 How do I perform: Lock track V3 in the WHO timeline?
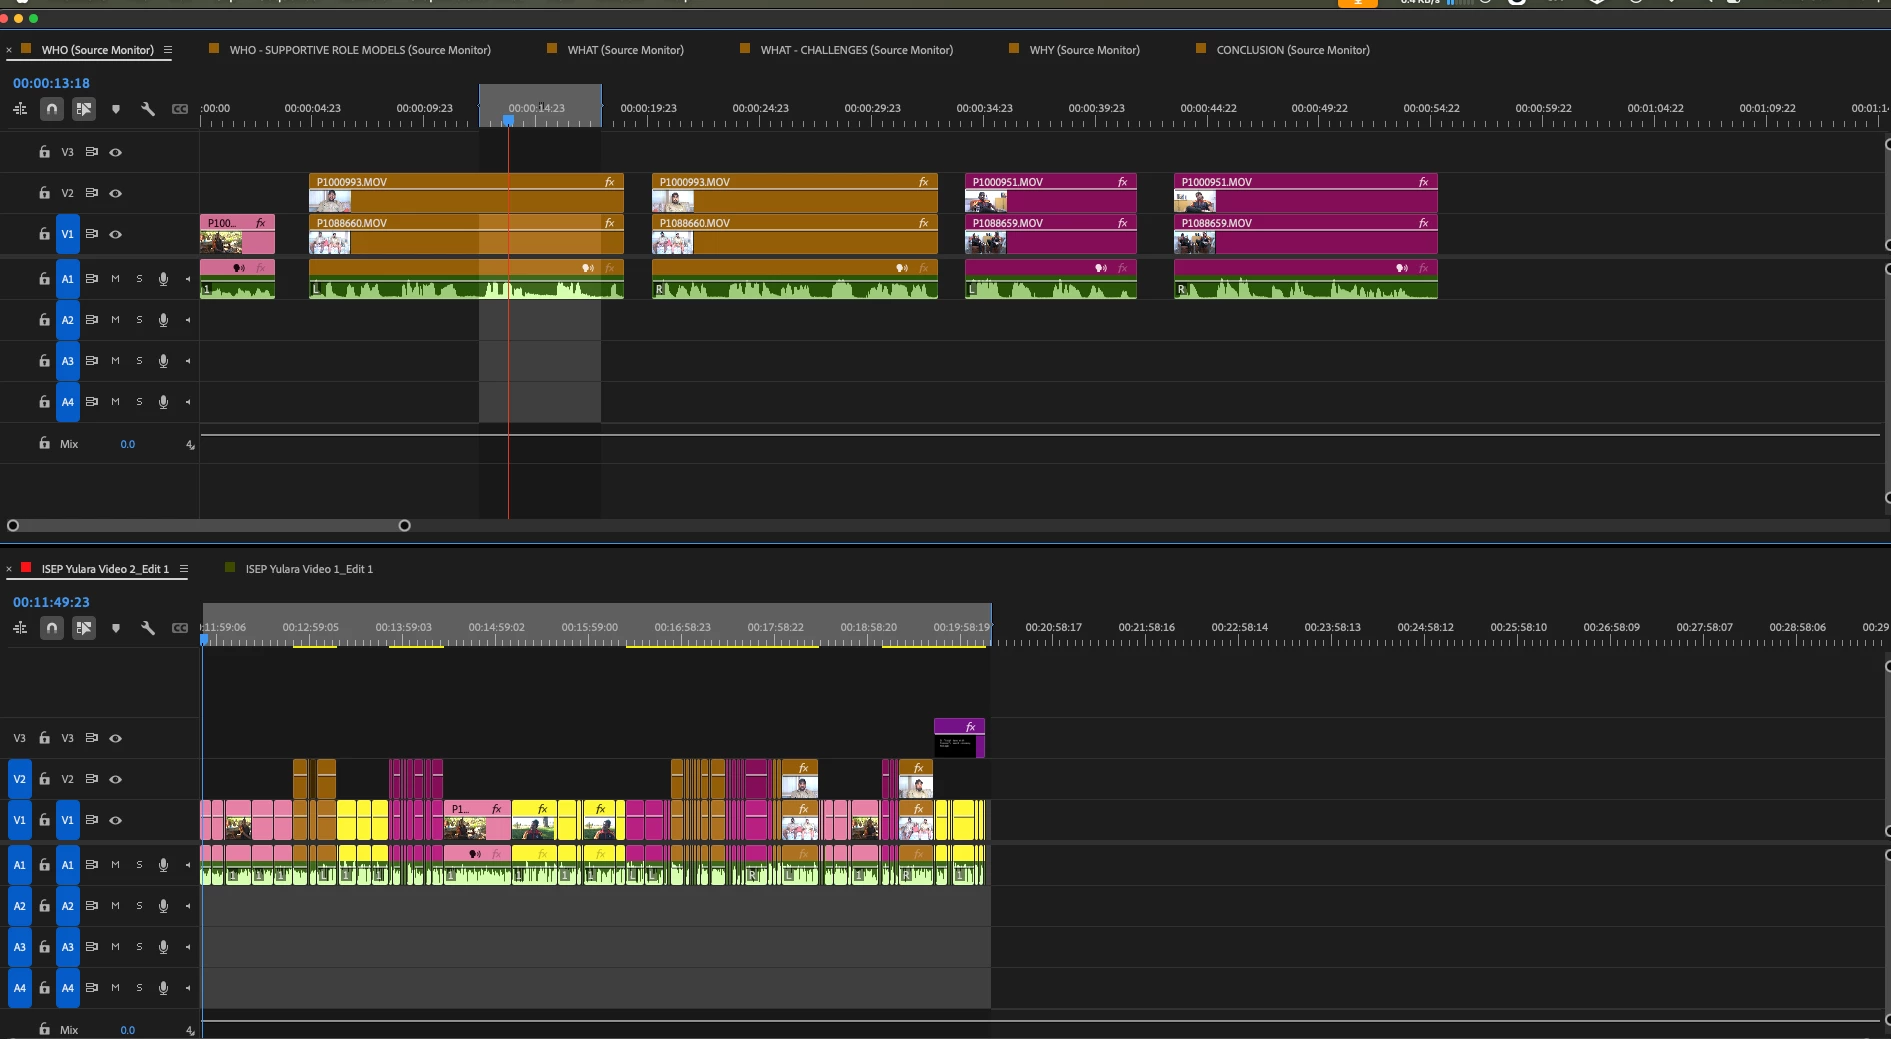click(x=44, y=152)
